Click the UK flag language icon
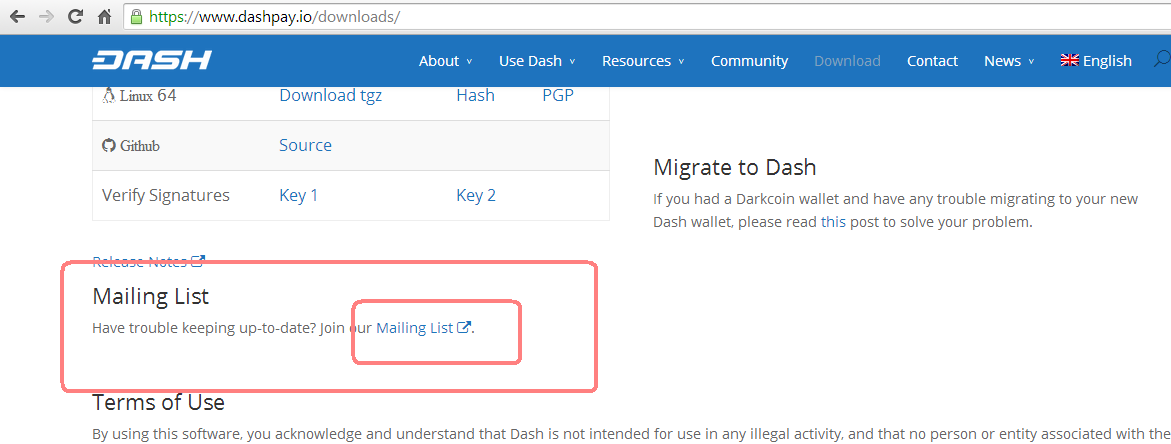This screenshot has height=444, width=1171. [1069, 60]
